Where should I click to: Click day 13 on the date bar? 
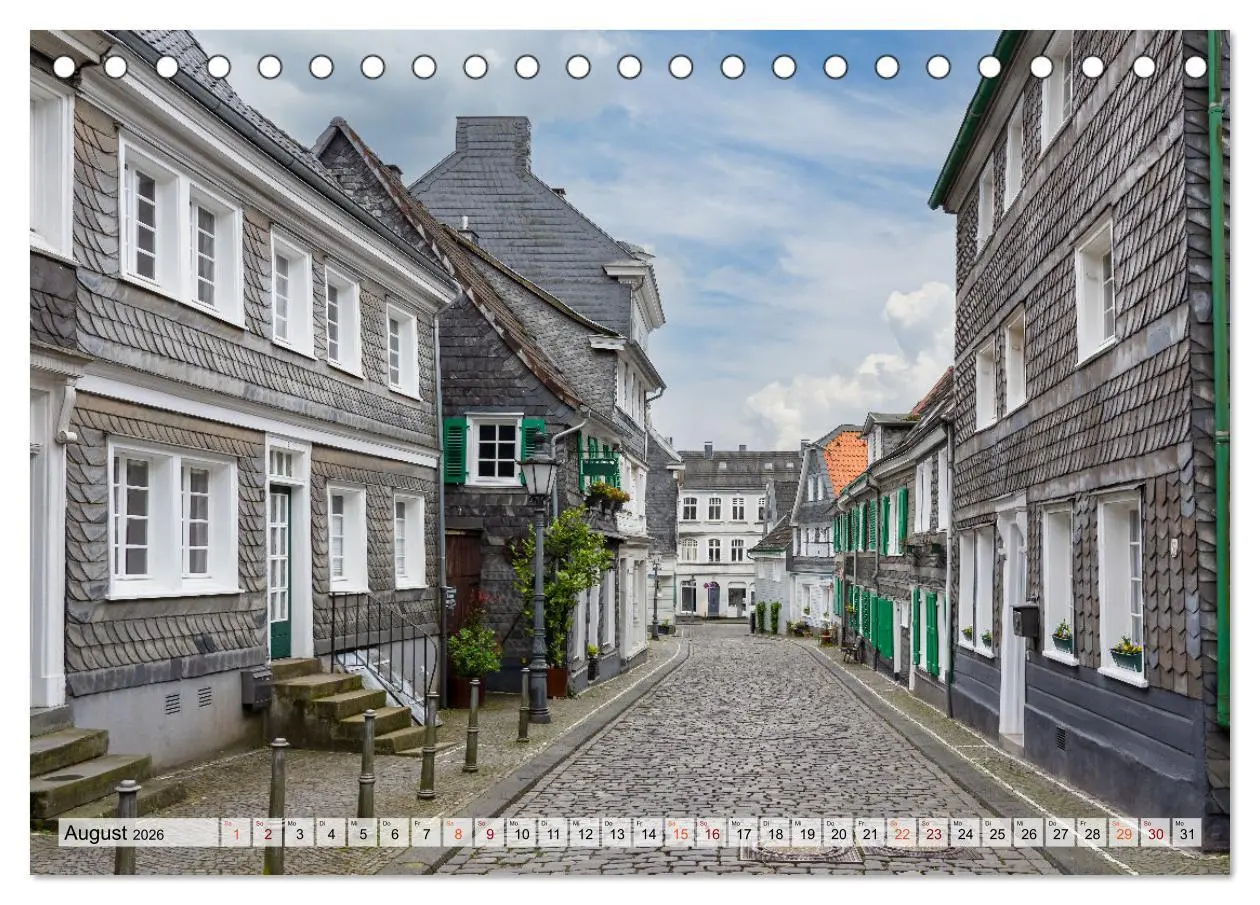point(617,833)
